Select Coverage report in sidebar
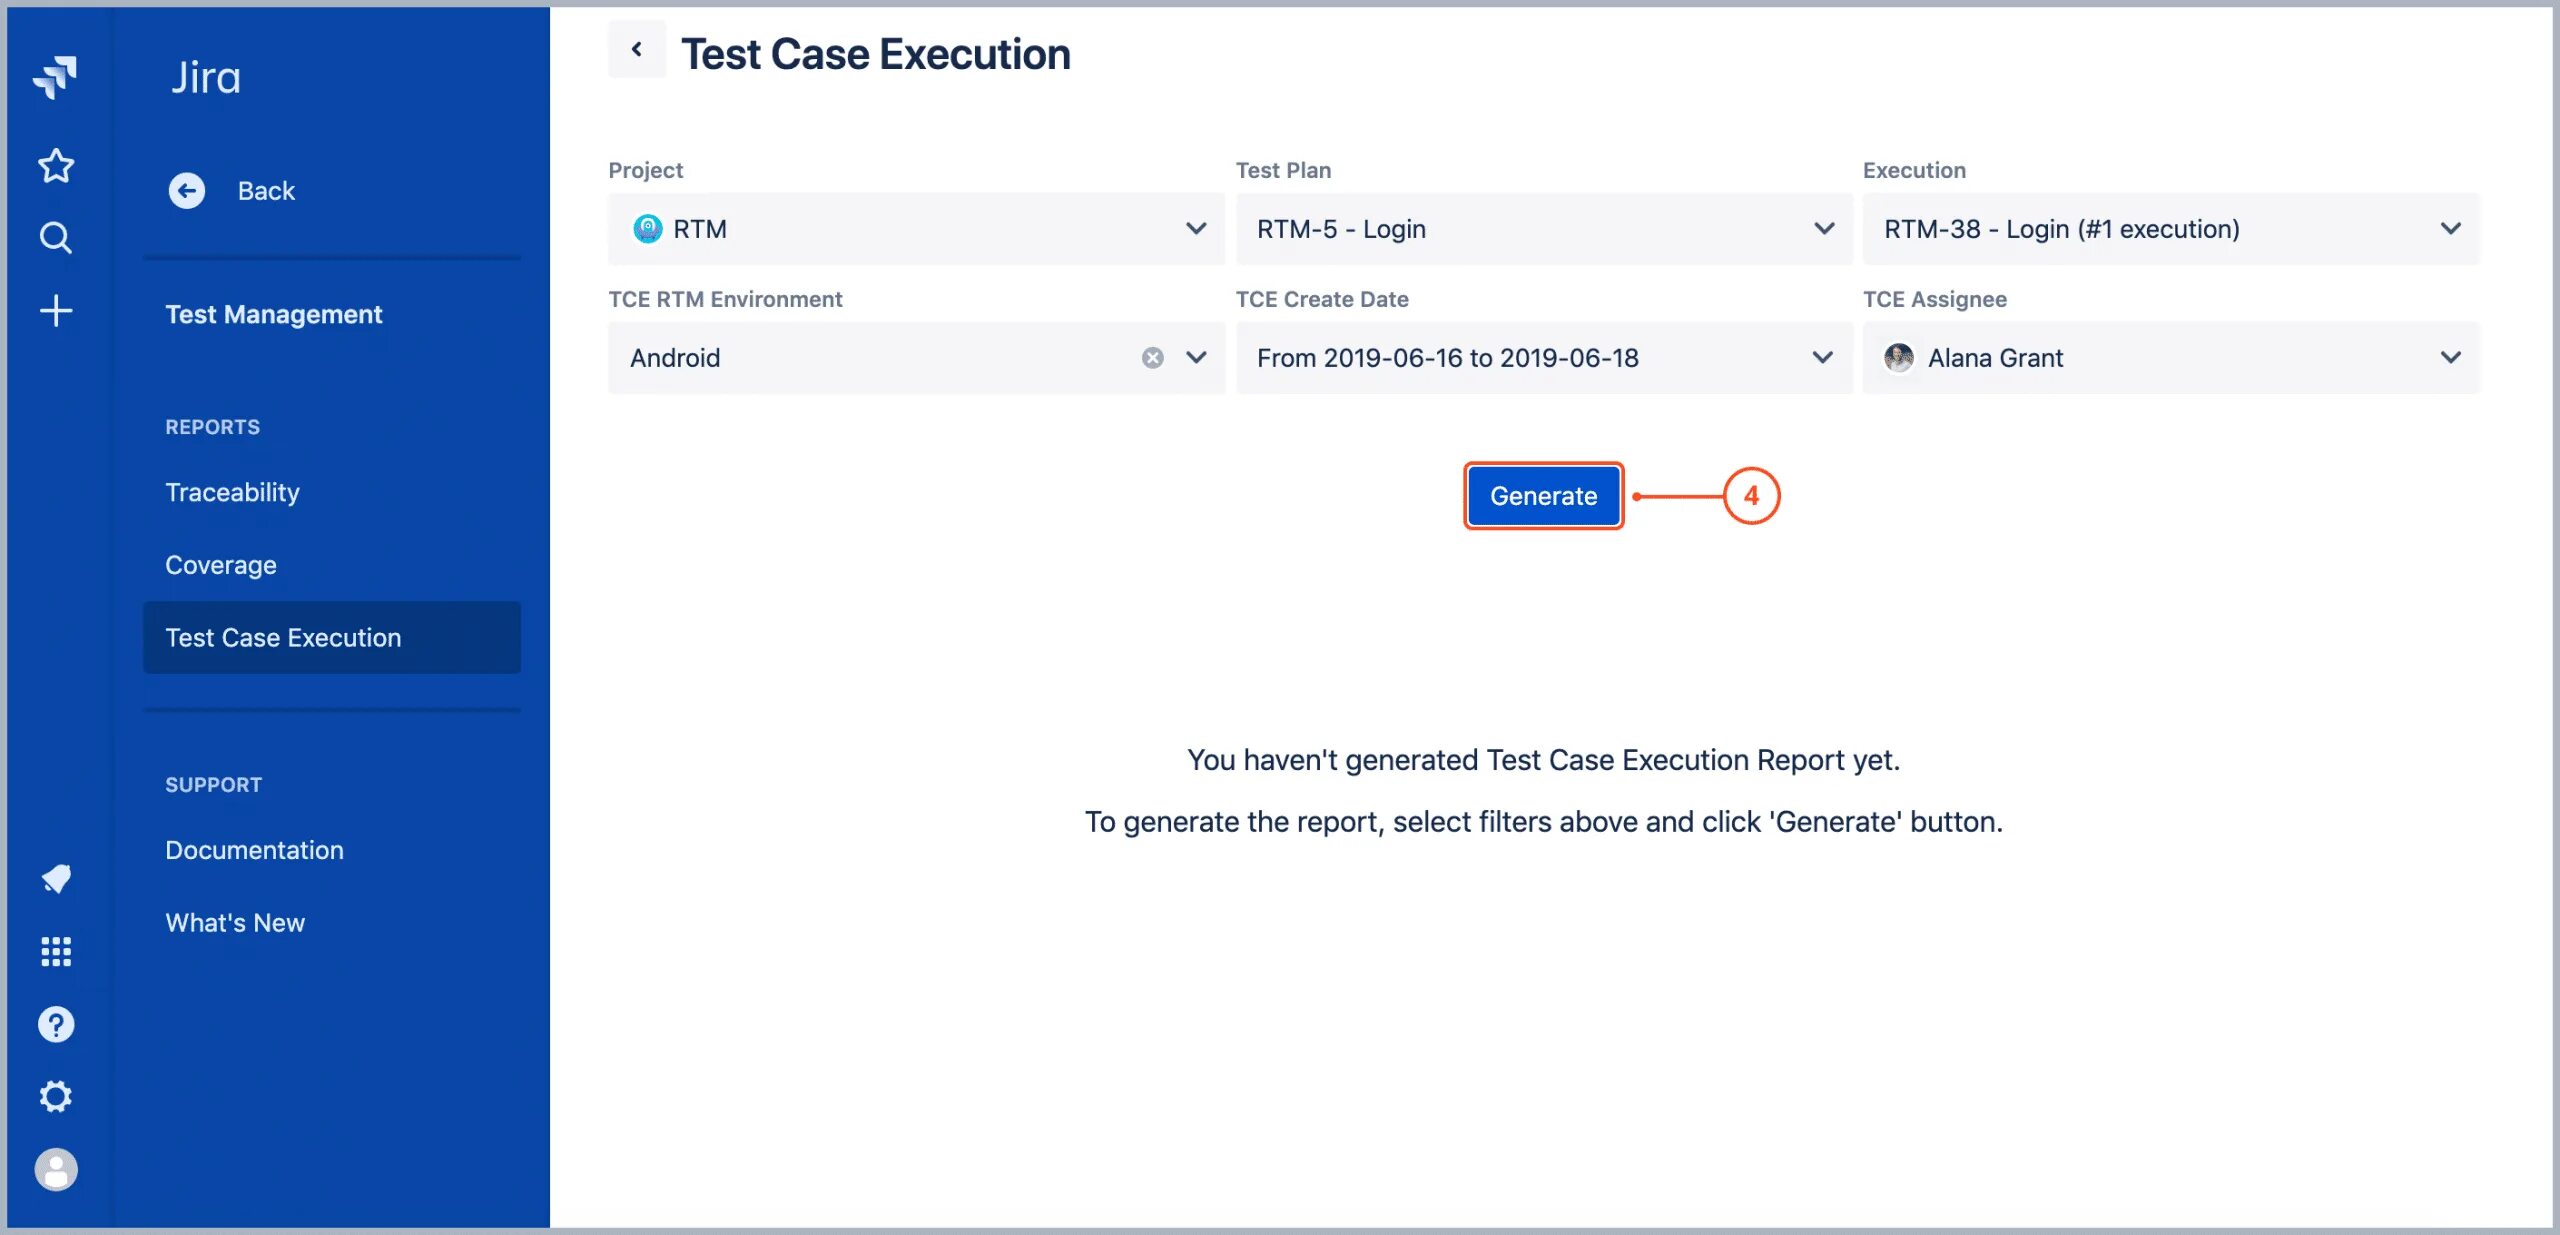The height and width of the screenshot is (1235, 2560). (221, 565)
